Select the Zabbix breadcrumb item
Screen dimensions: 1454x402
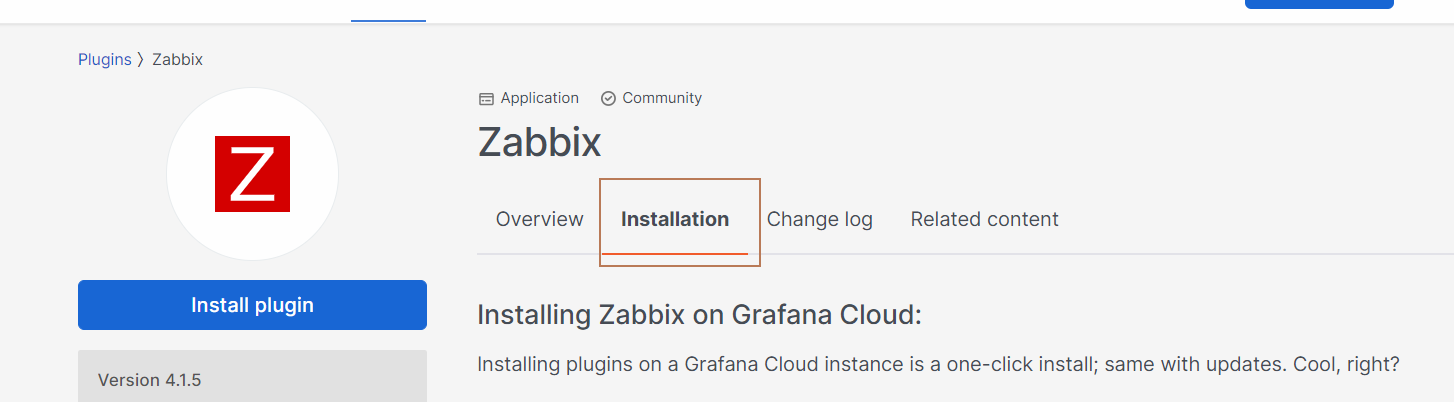point(177,60)
